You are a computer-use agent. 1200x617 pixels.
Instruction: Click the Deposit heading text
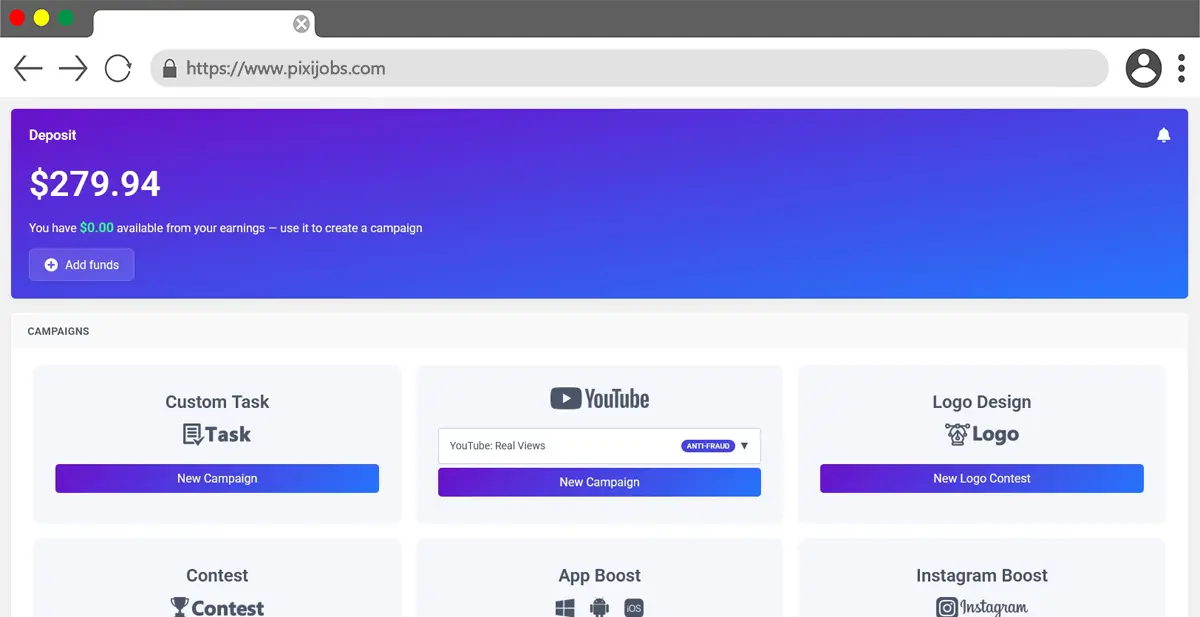(x=53, y=135)
